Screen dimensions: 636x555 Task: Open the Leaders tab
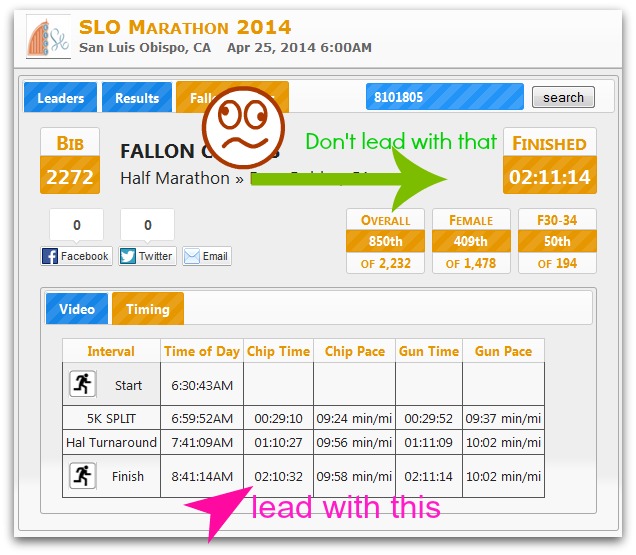click(x=61, y=98)
